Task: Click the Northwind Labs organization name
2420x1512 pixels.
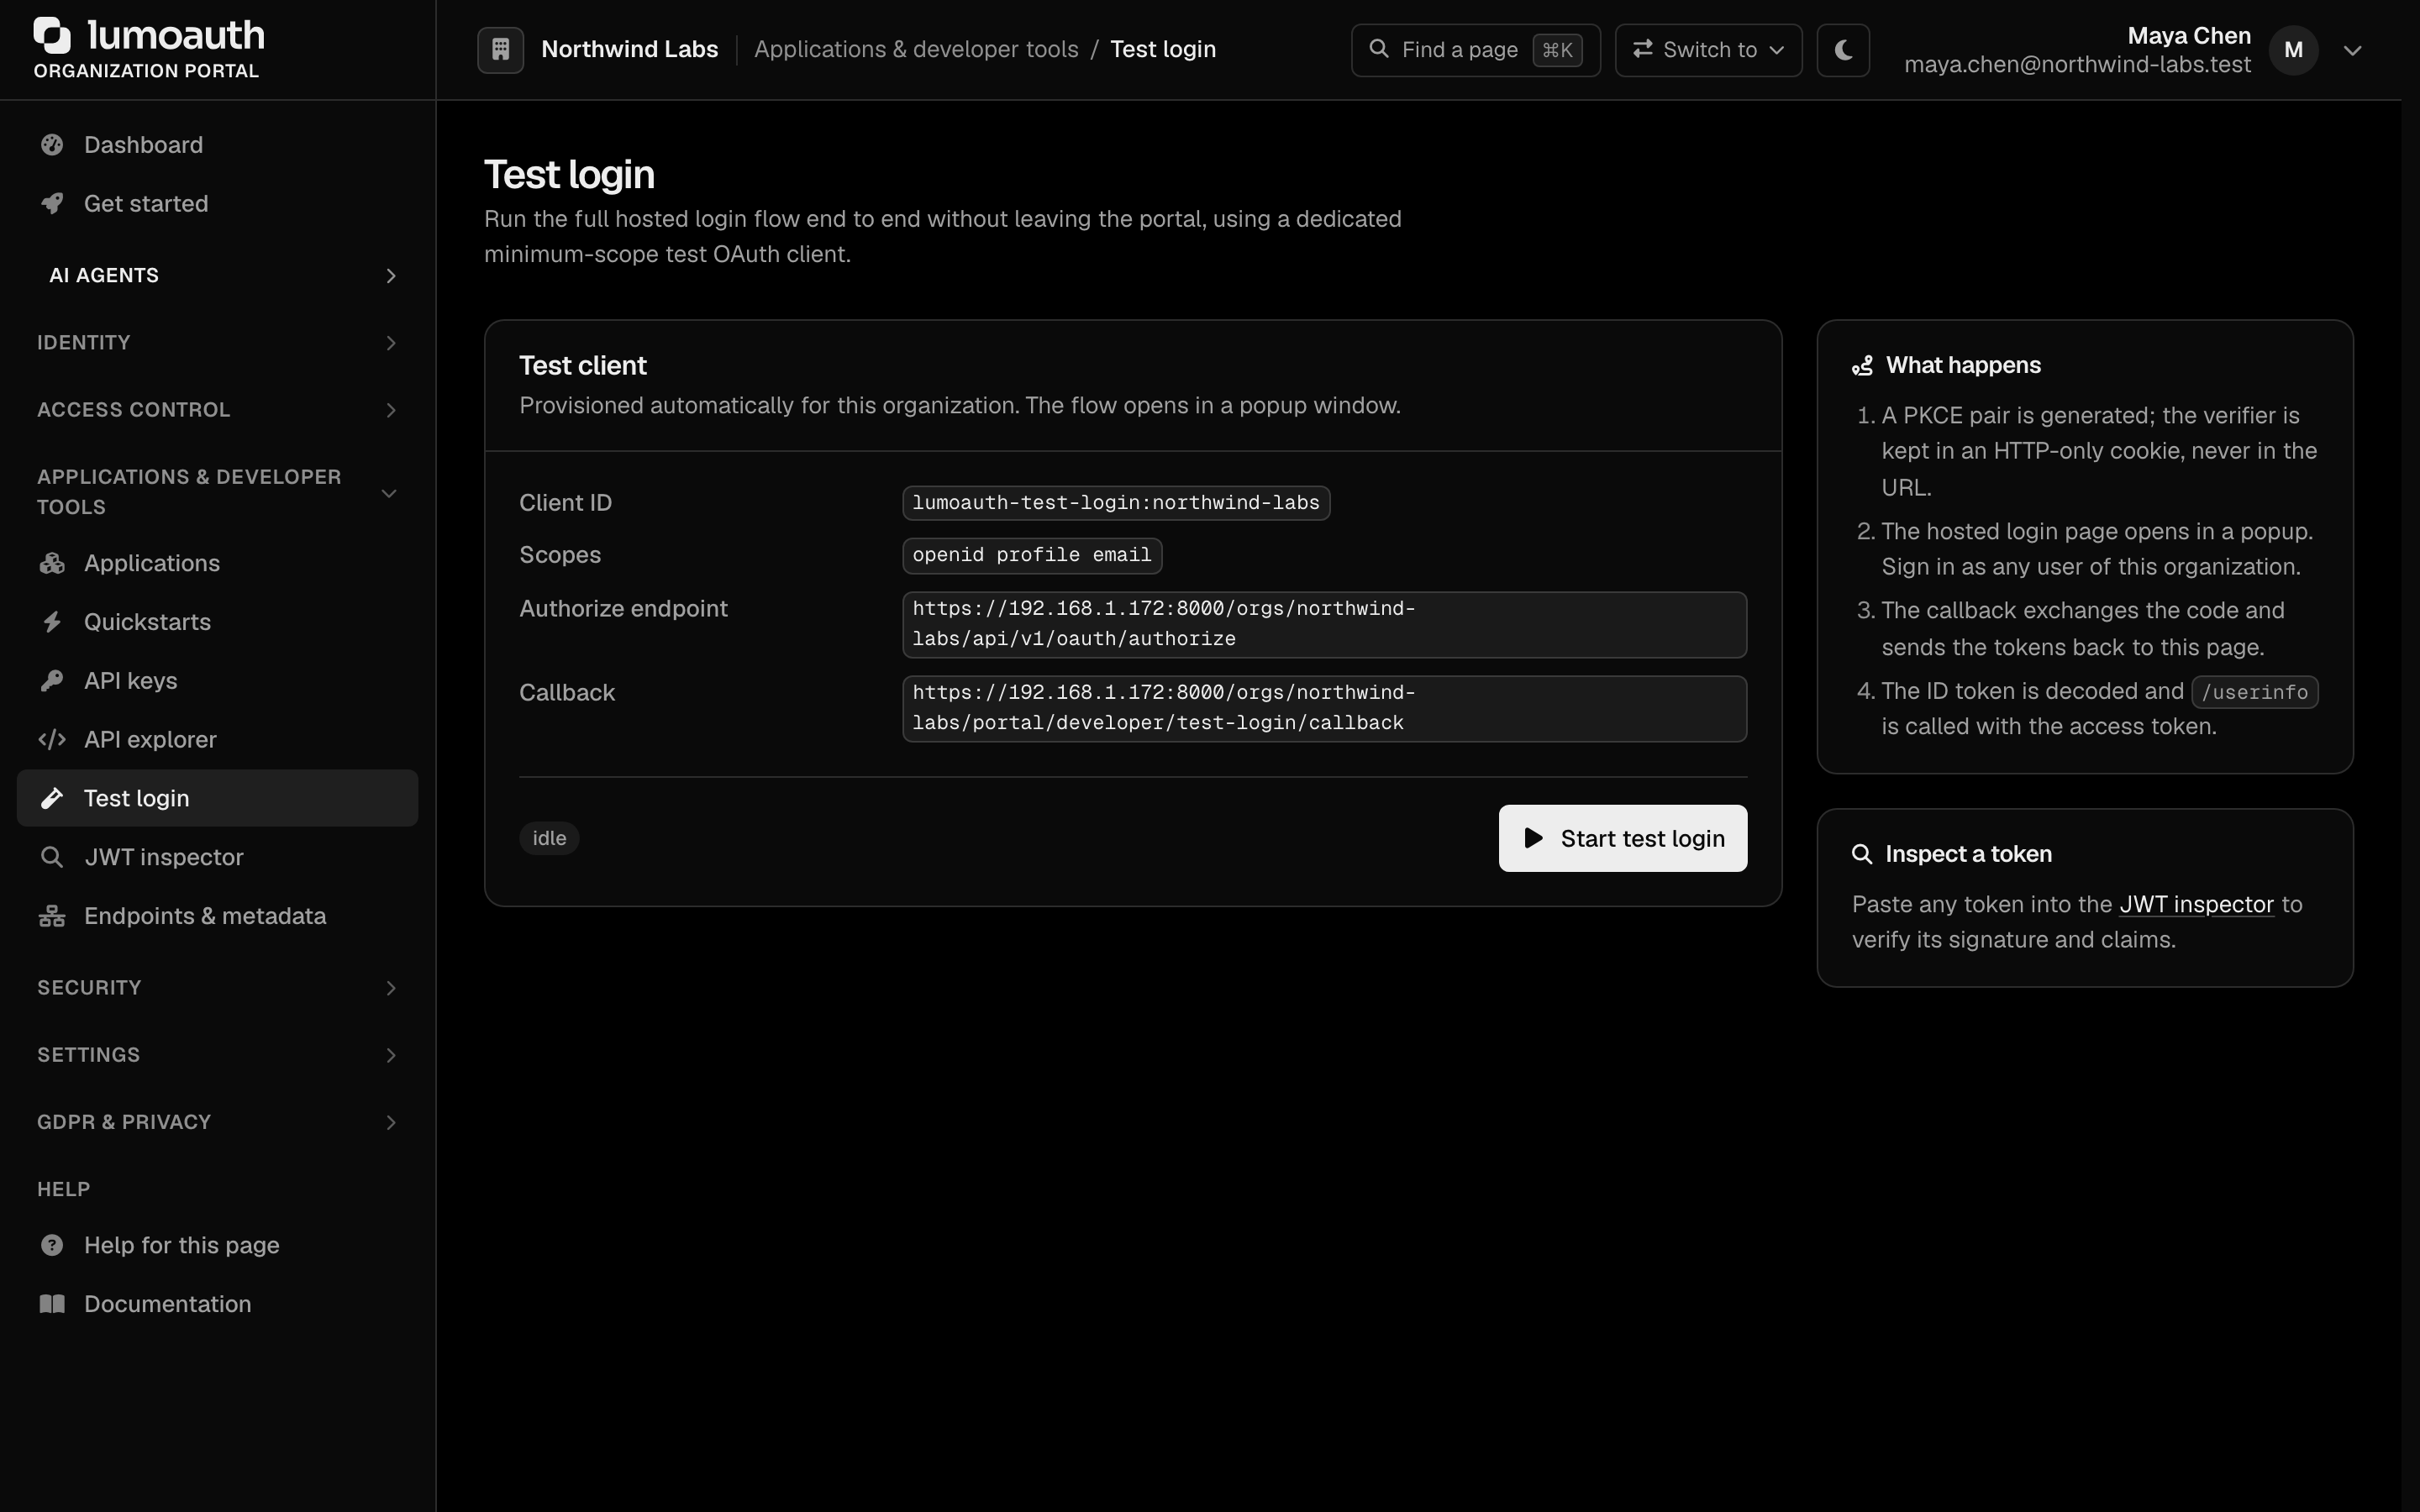Action: 630,49
